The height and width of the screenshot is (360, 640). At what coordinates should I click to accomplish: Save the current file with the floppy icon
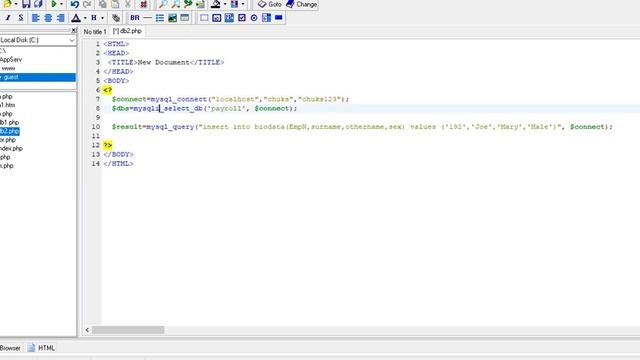click(x=26, y=4)
